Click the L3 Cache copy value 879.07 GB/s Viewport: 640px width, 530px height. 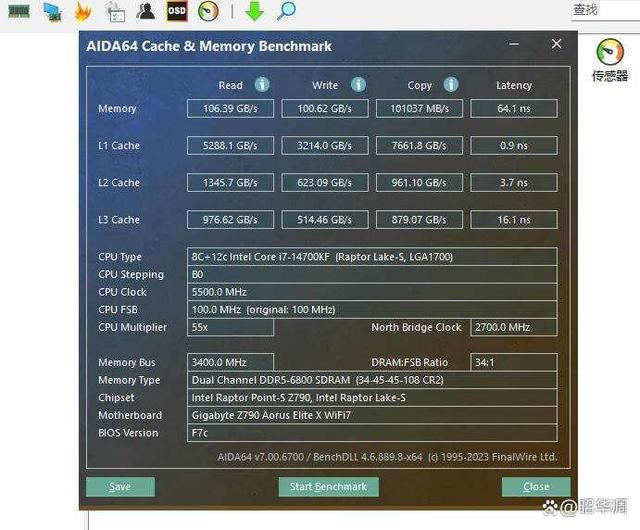[x=419, y=220]
